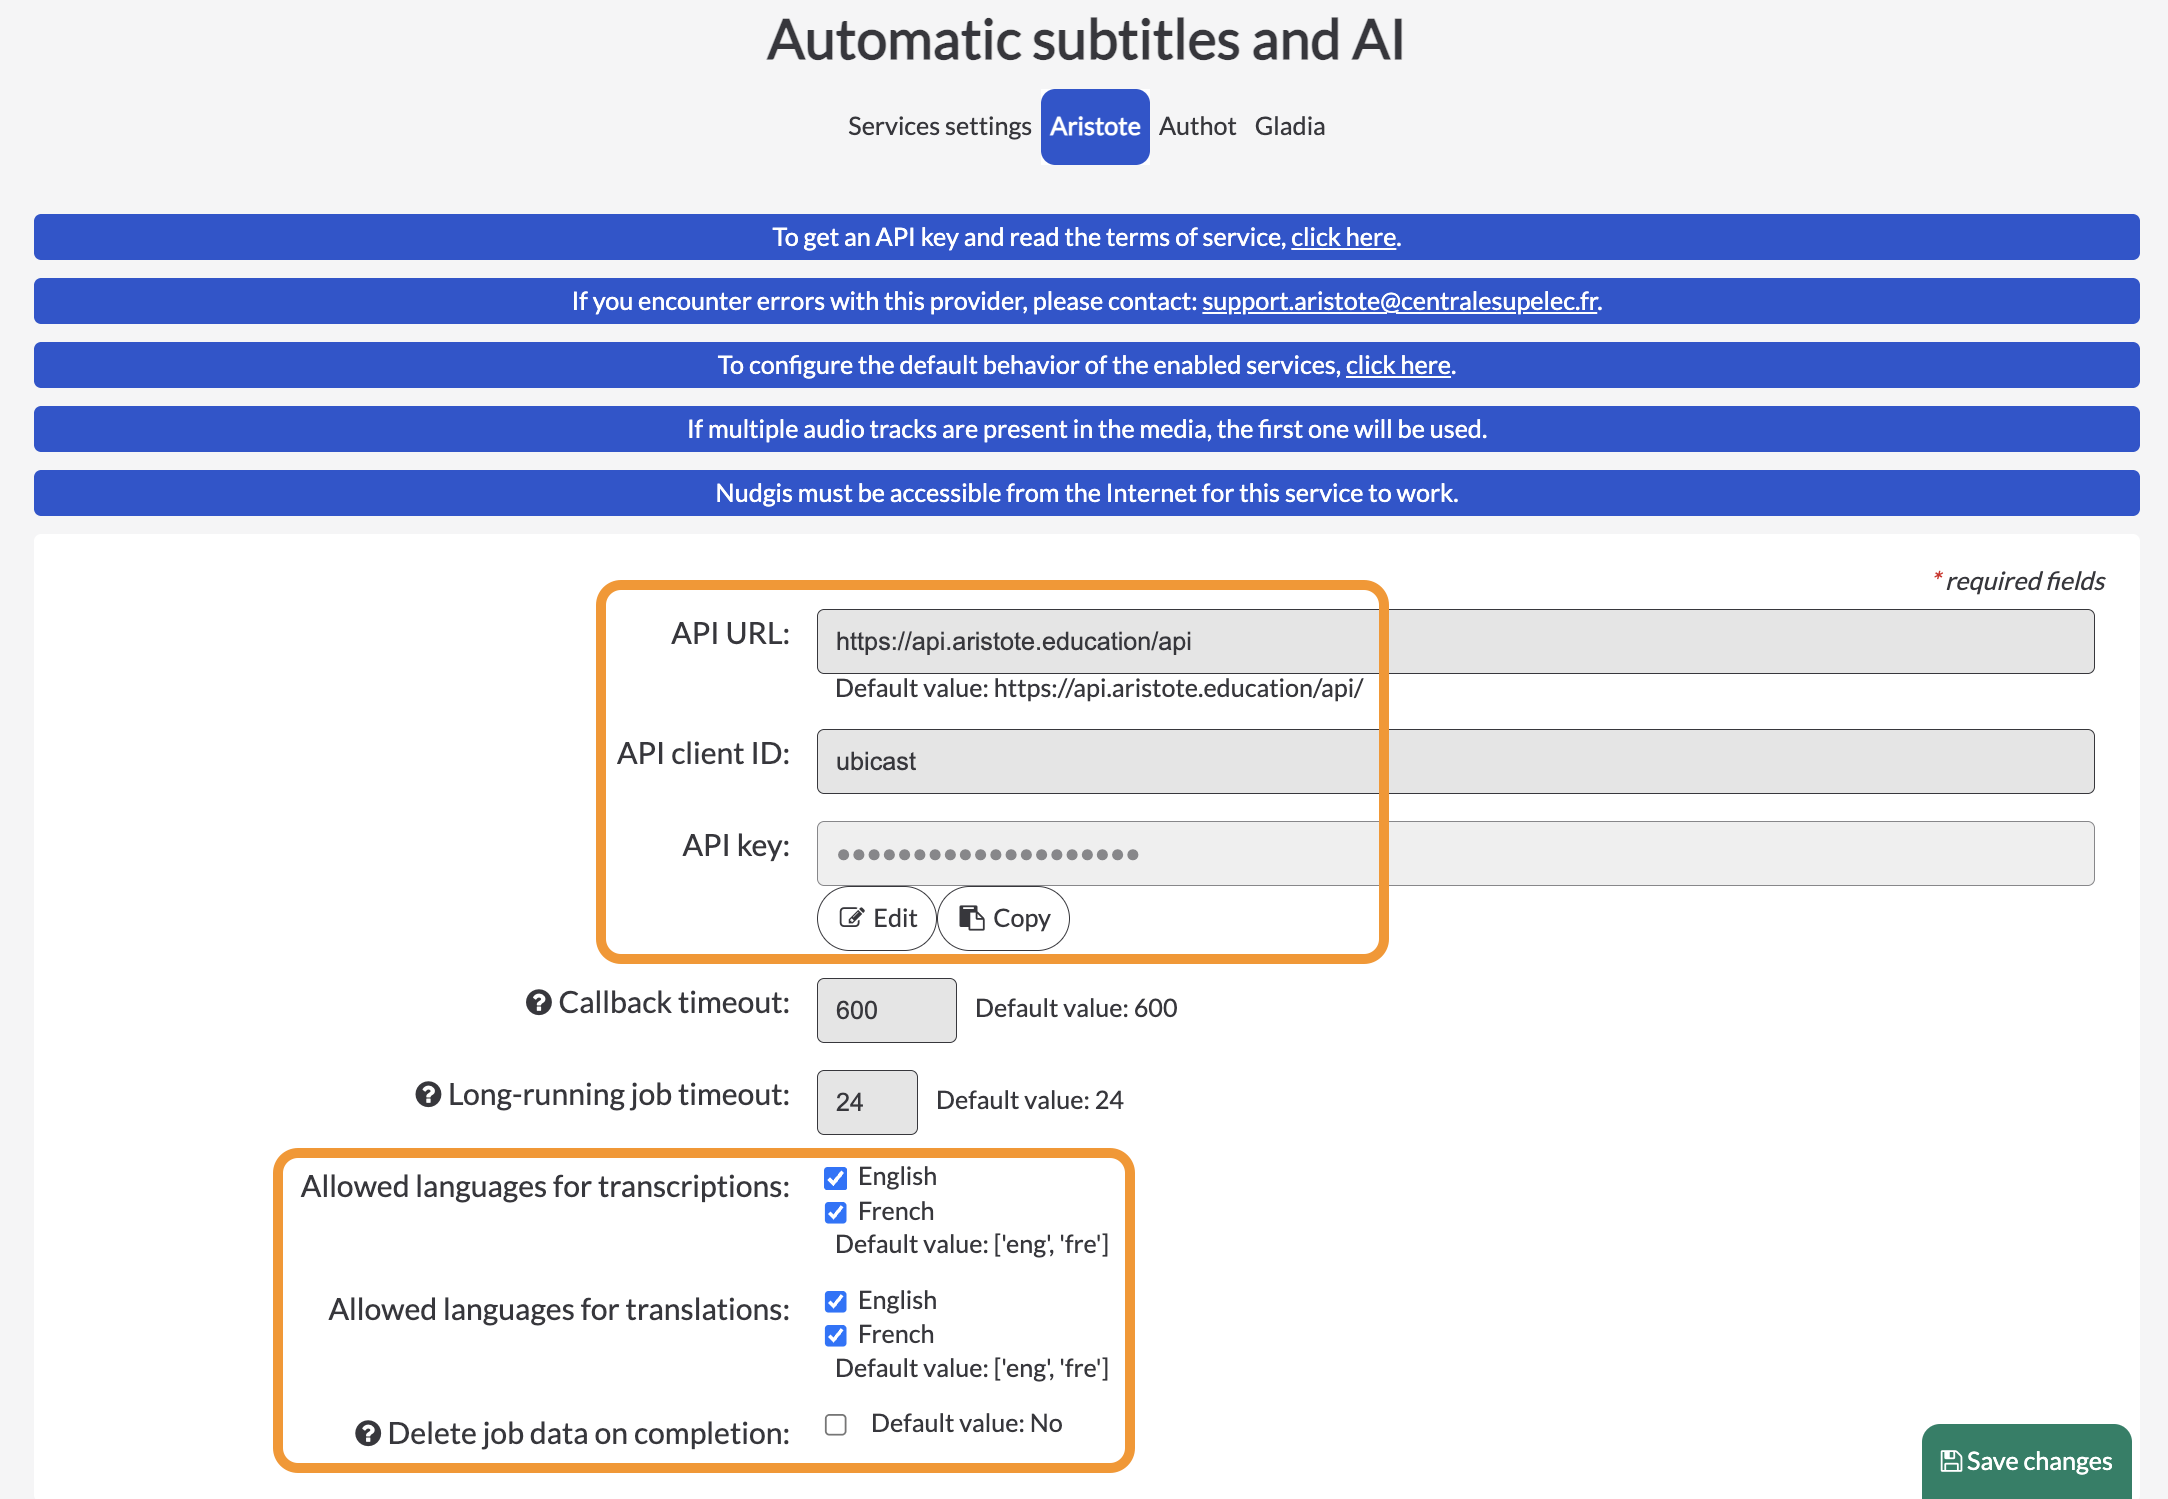Click the Save changes button
The width and height of the screenshot is (2168, 1499).
2026,1461
